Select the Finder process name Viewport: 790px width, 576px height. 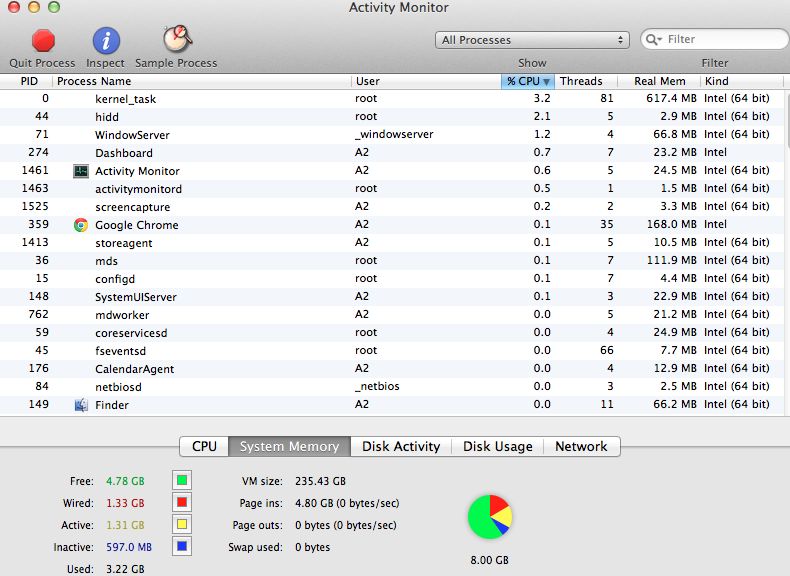click(112, 405)
